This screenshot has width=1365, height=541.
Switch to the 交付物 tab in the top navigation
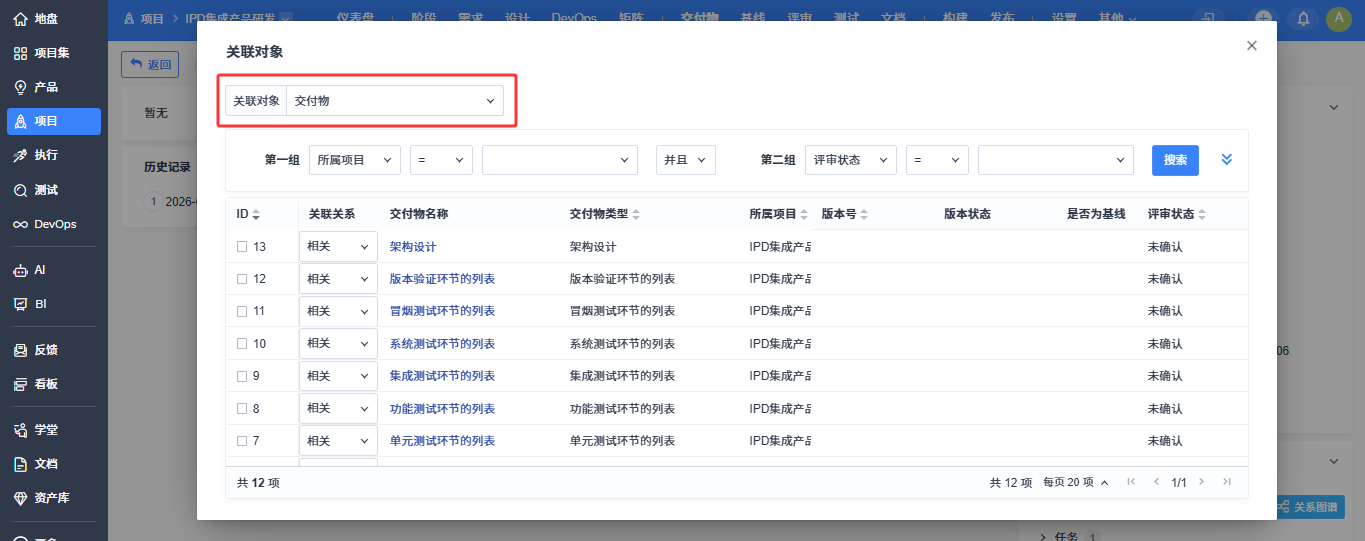[699, 18]
